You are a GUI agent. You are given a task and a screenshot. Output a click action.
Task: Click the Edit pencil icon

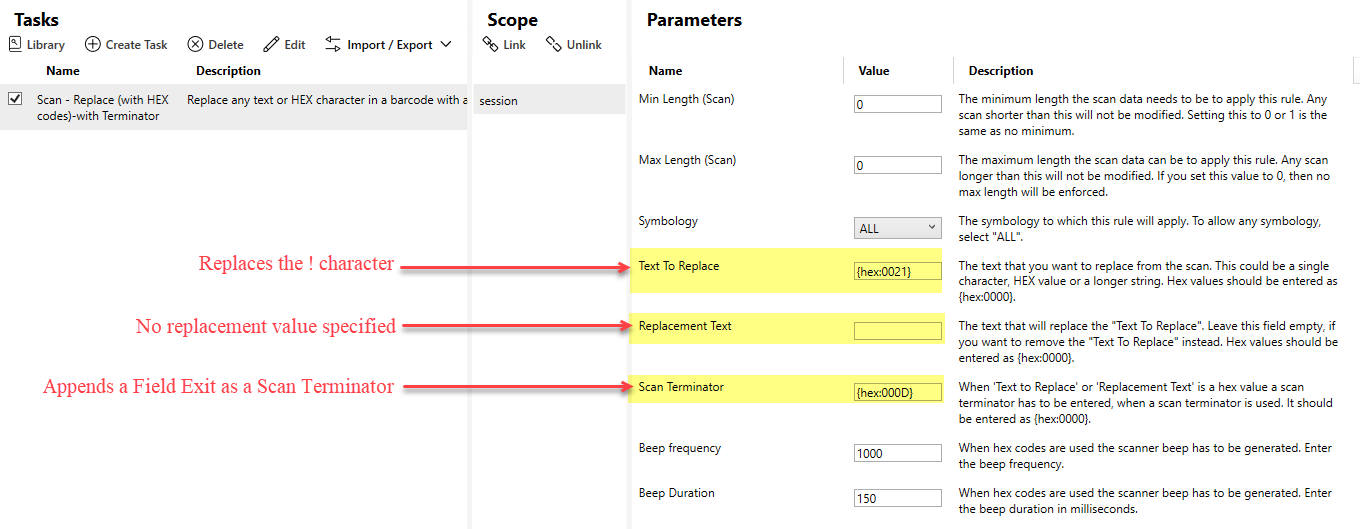pyautogui.click(x=271, y=45)
